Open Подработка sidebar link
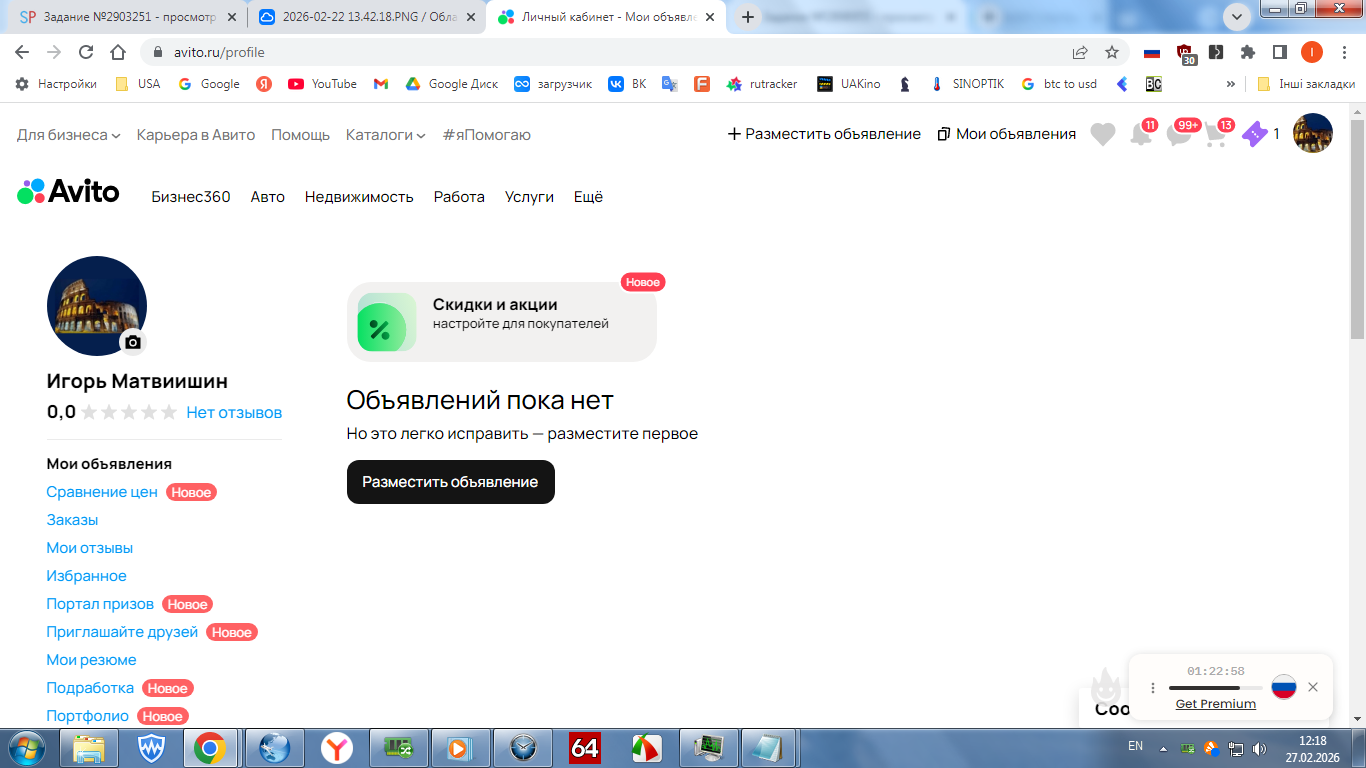The image size is (1366, 768). 90,688
